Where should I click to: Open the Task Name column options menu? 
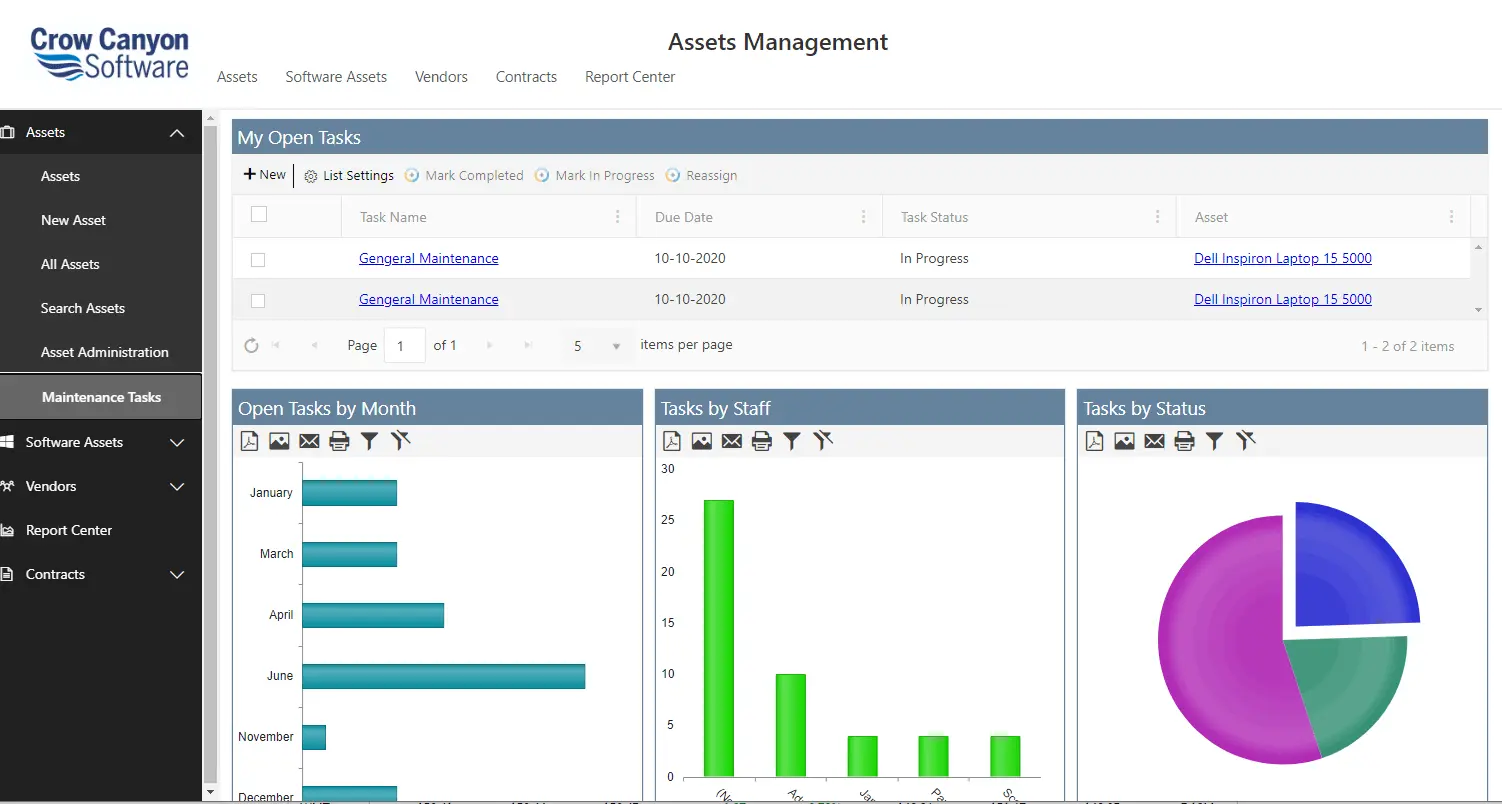617,216
